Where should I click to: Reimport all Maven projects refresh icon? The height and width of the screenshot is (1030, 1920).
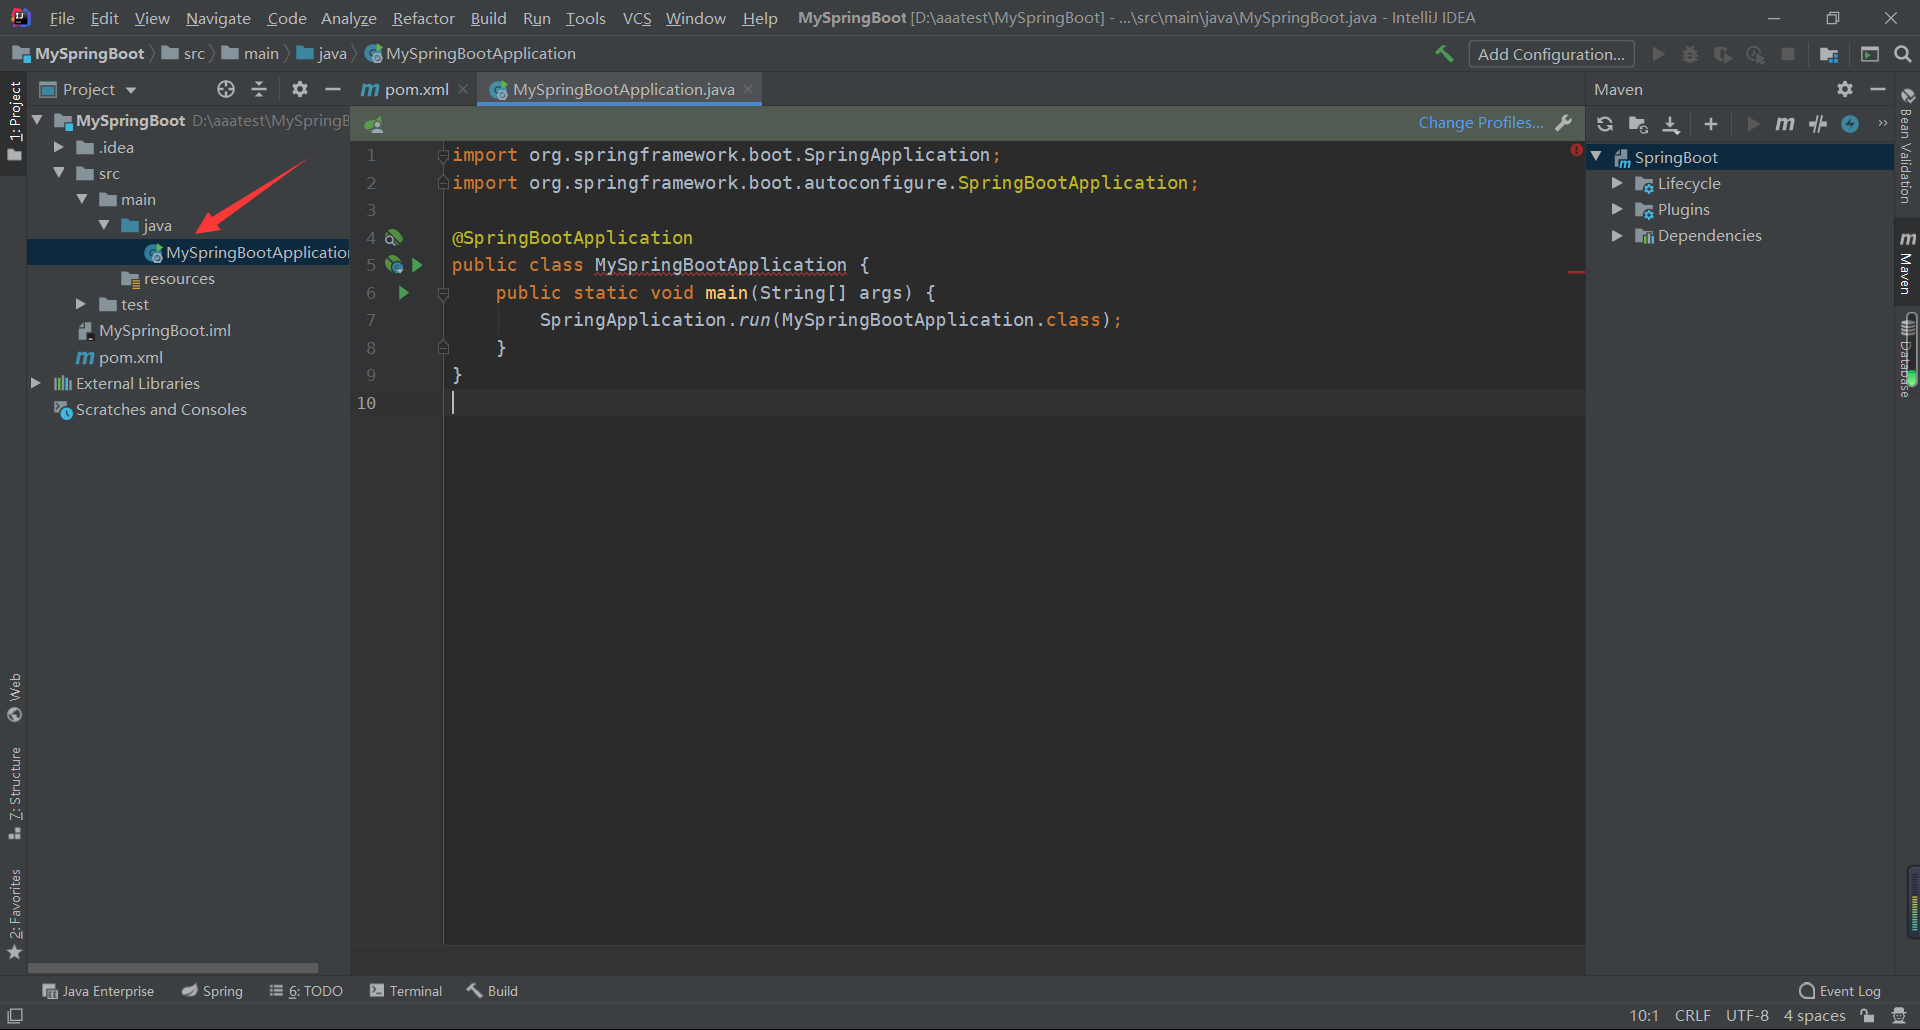point(1605,124)
